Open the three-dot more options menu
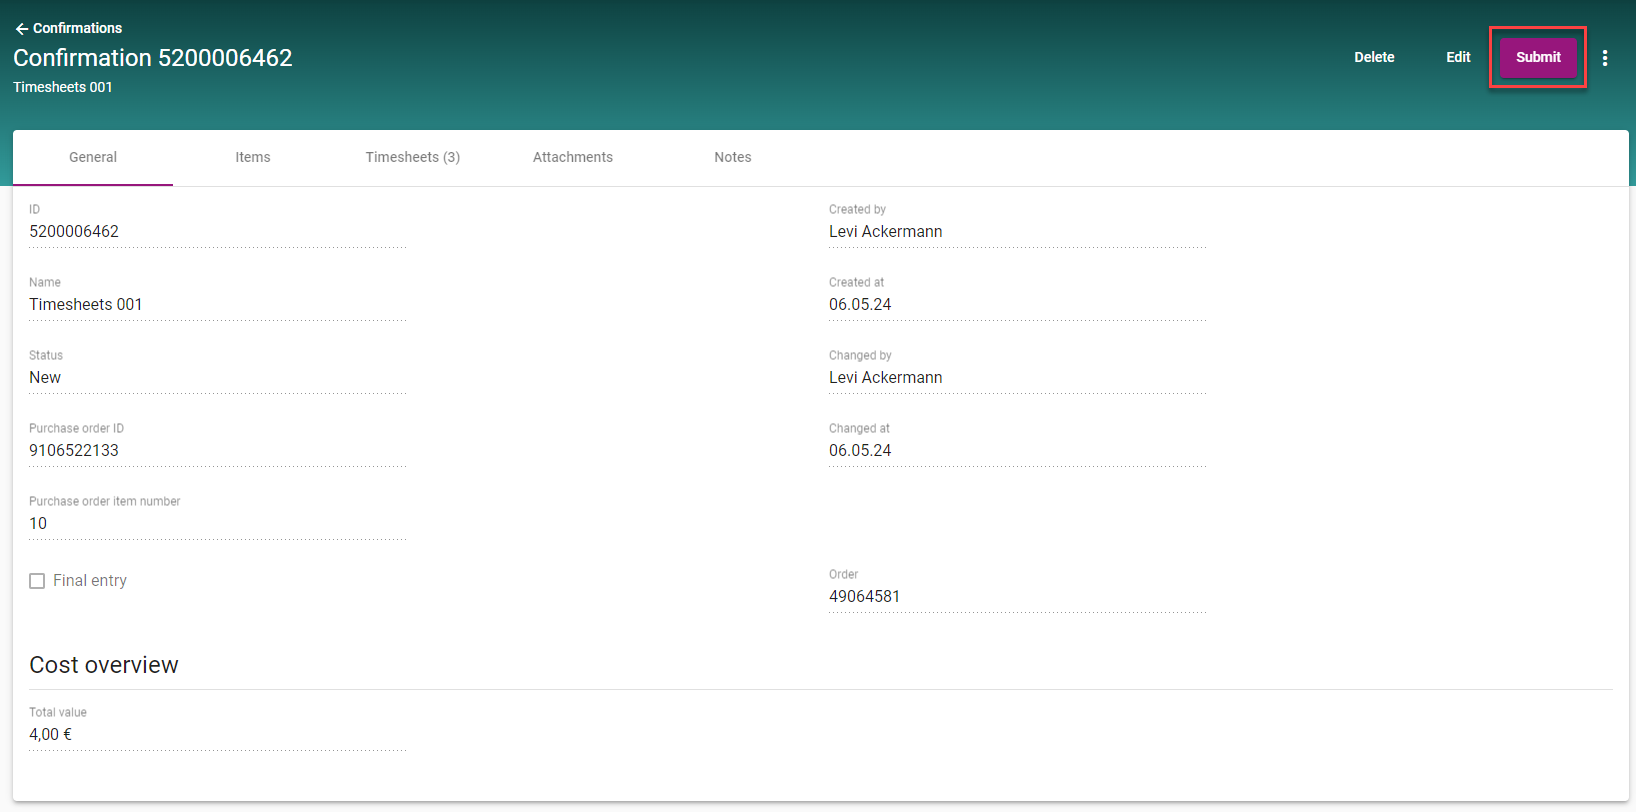Viewport: 1636px width, 812px height. (1604, 58)
